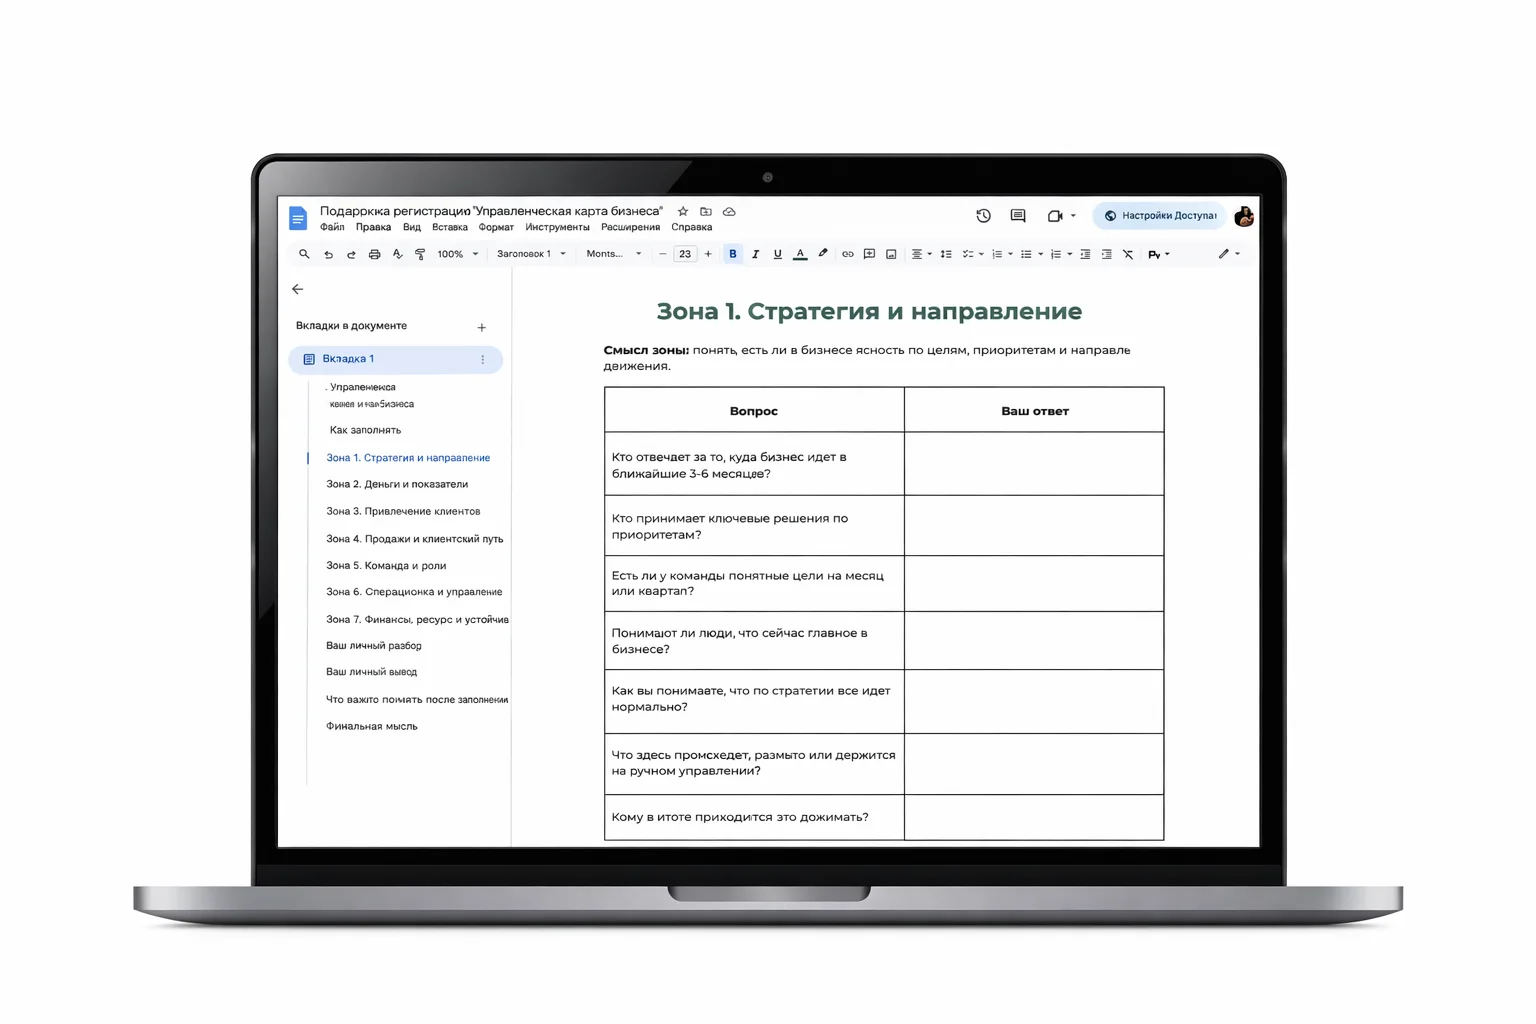Open the 'Инструменты' menu

point(558,227)
